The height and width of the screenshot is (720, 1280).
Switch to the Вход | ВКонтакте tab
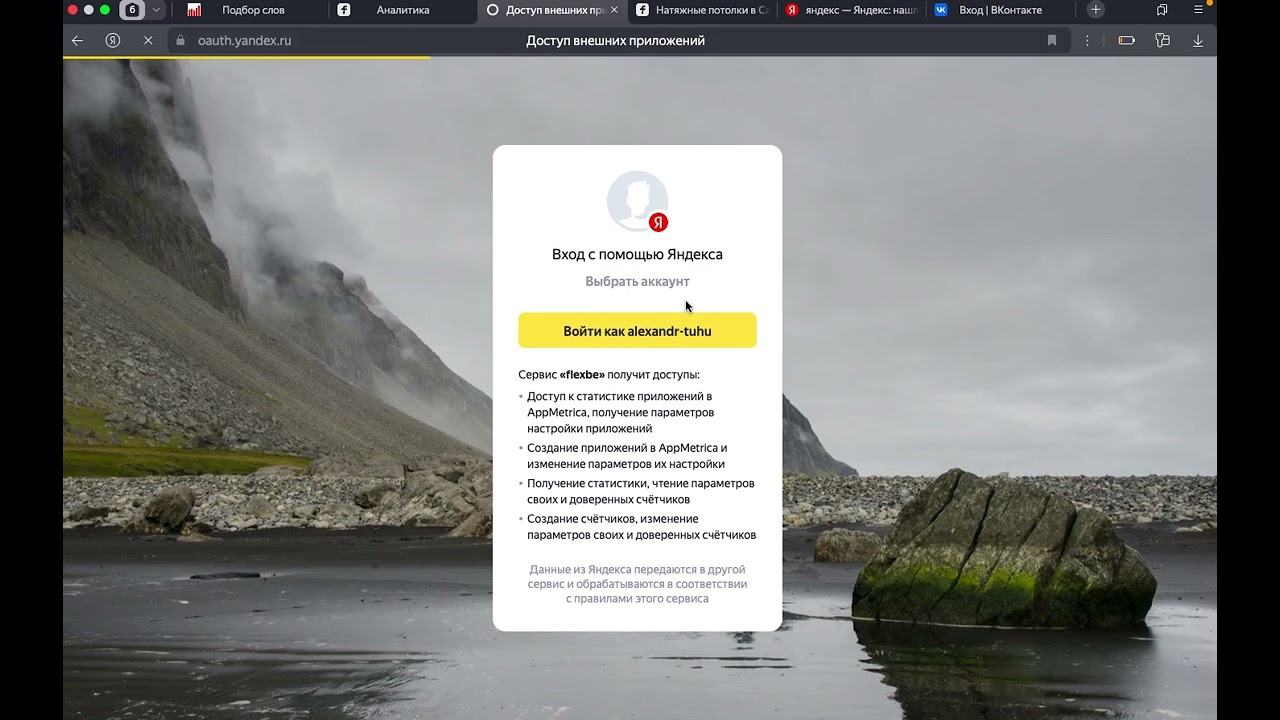1000,10
